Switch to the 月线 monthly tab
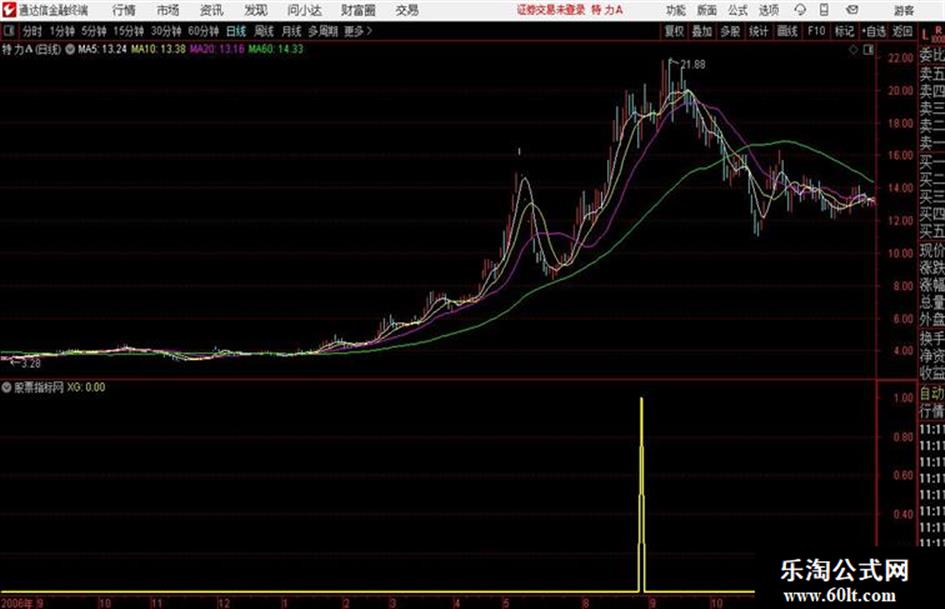 click(292, 31)
